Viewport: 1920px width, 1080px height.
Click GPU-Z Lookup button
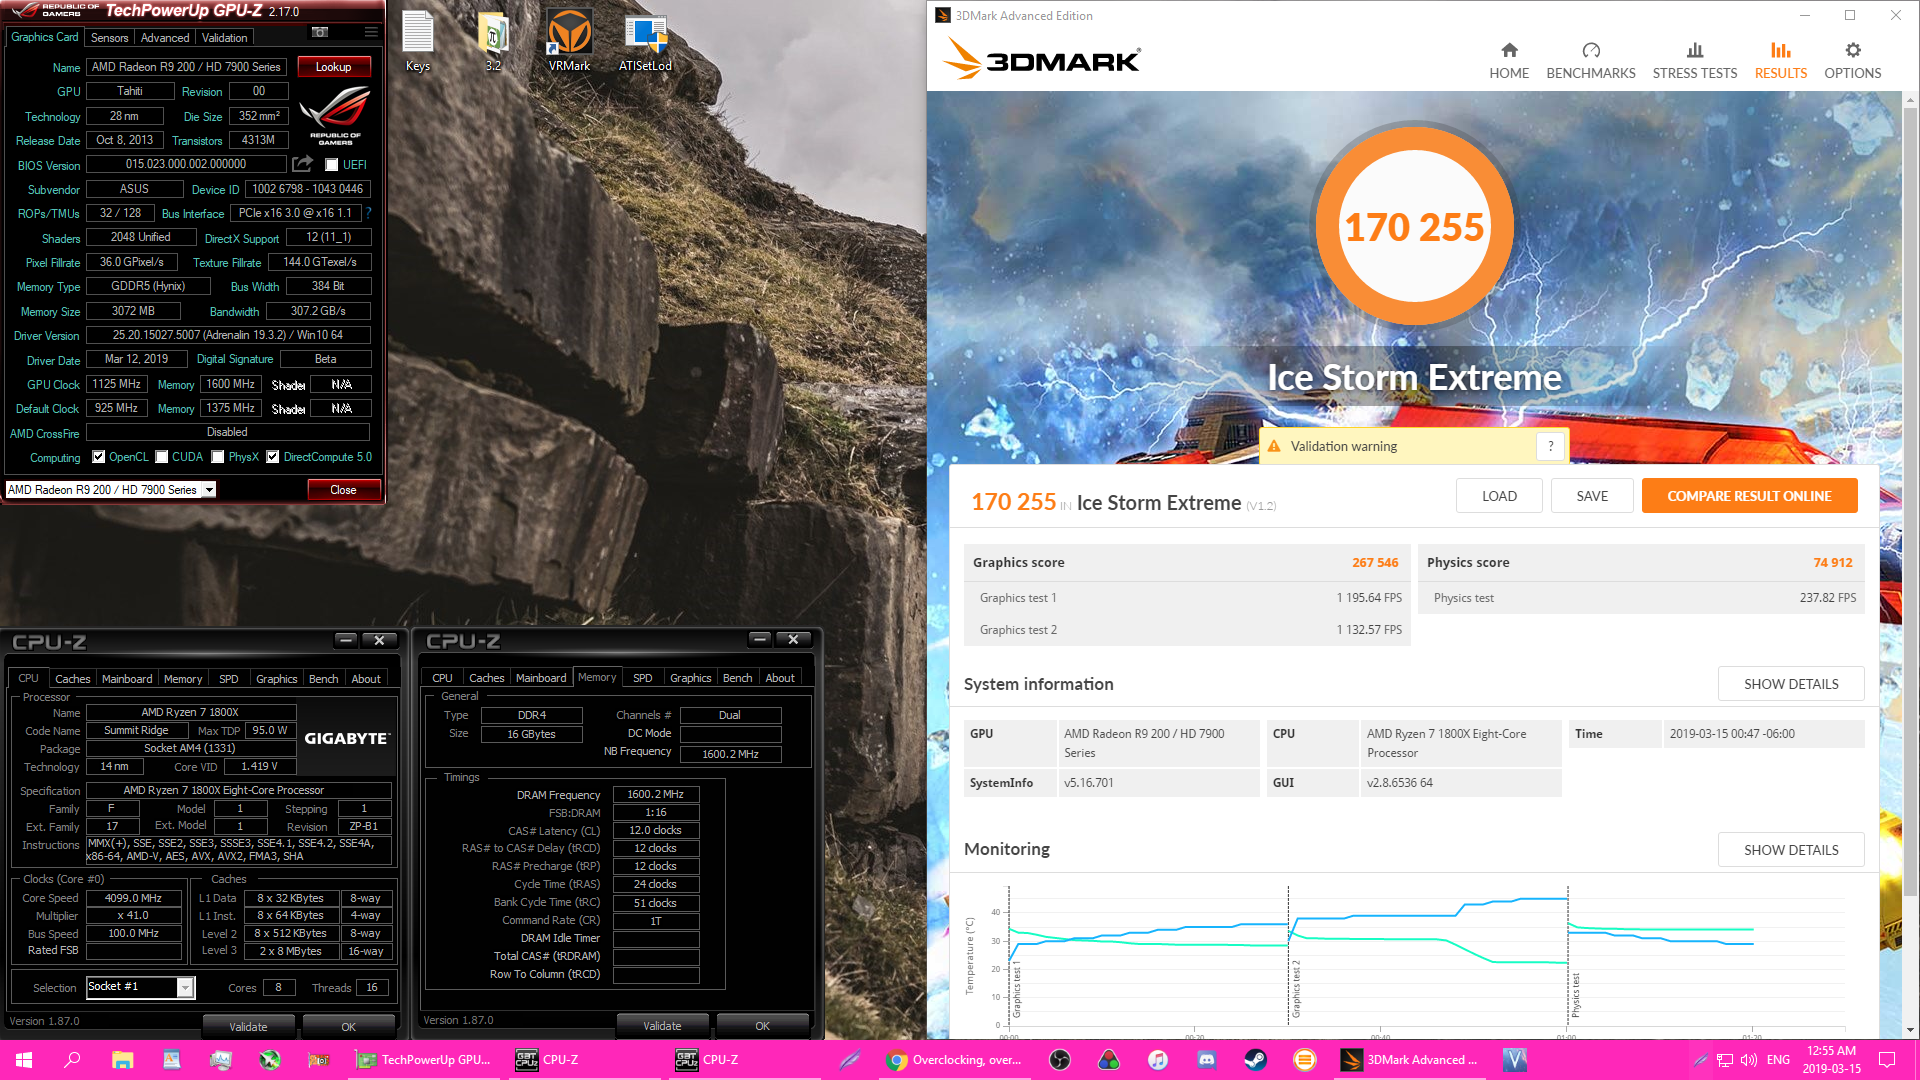tap(334, 67)
